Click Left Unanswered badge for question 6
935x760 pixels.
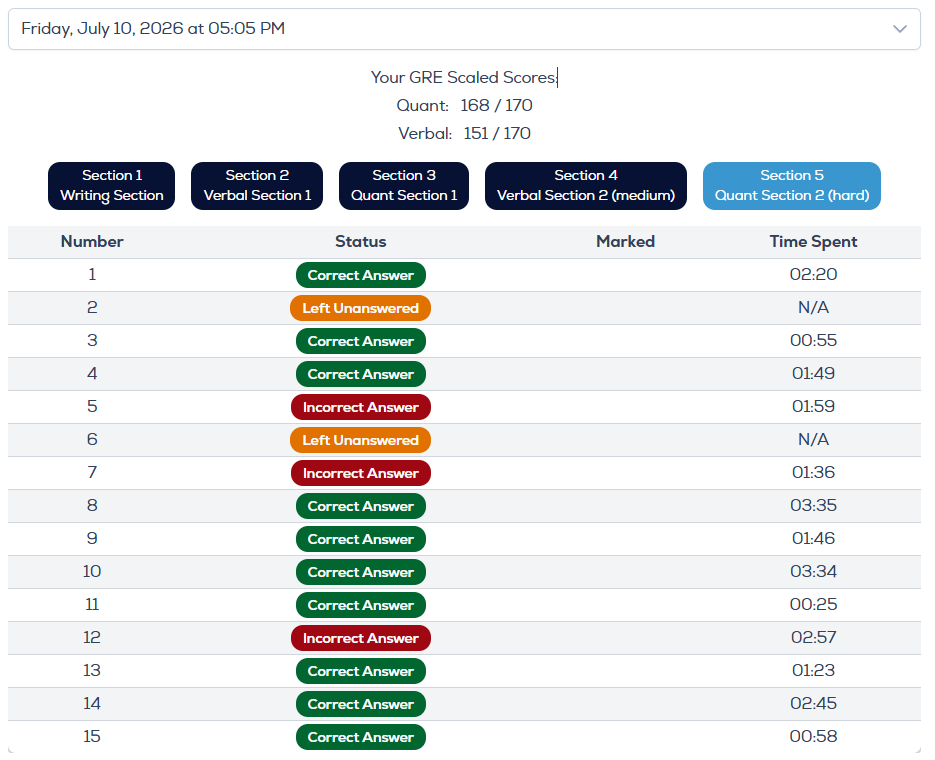pyautogui.click(x=361, y=440)
